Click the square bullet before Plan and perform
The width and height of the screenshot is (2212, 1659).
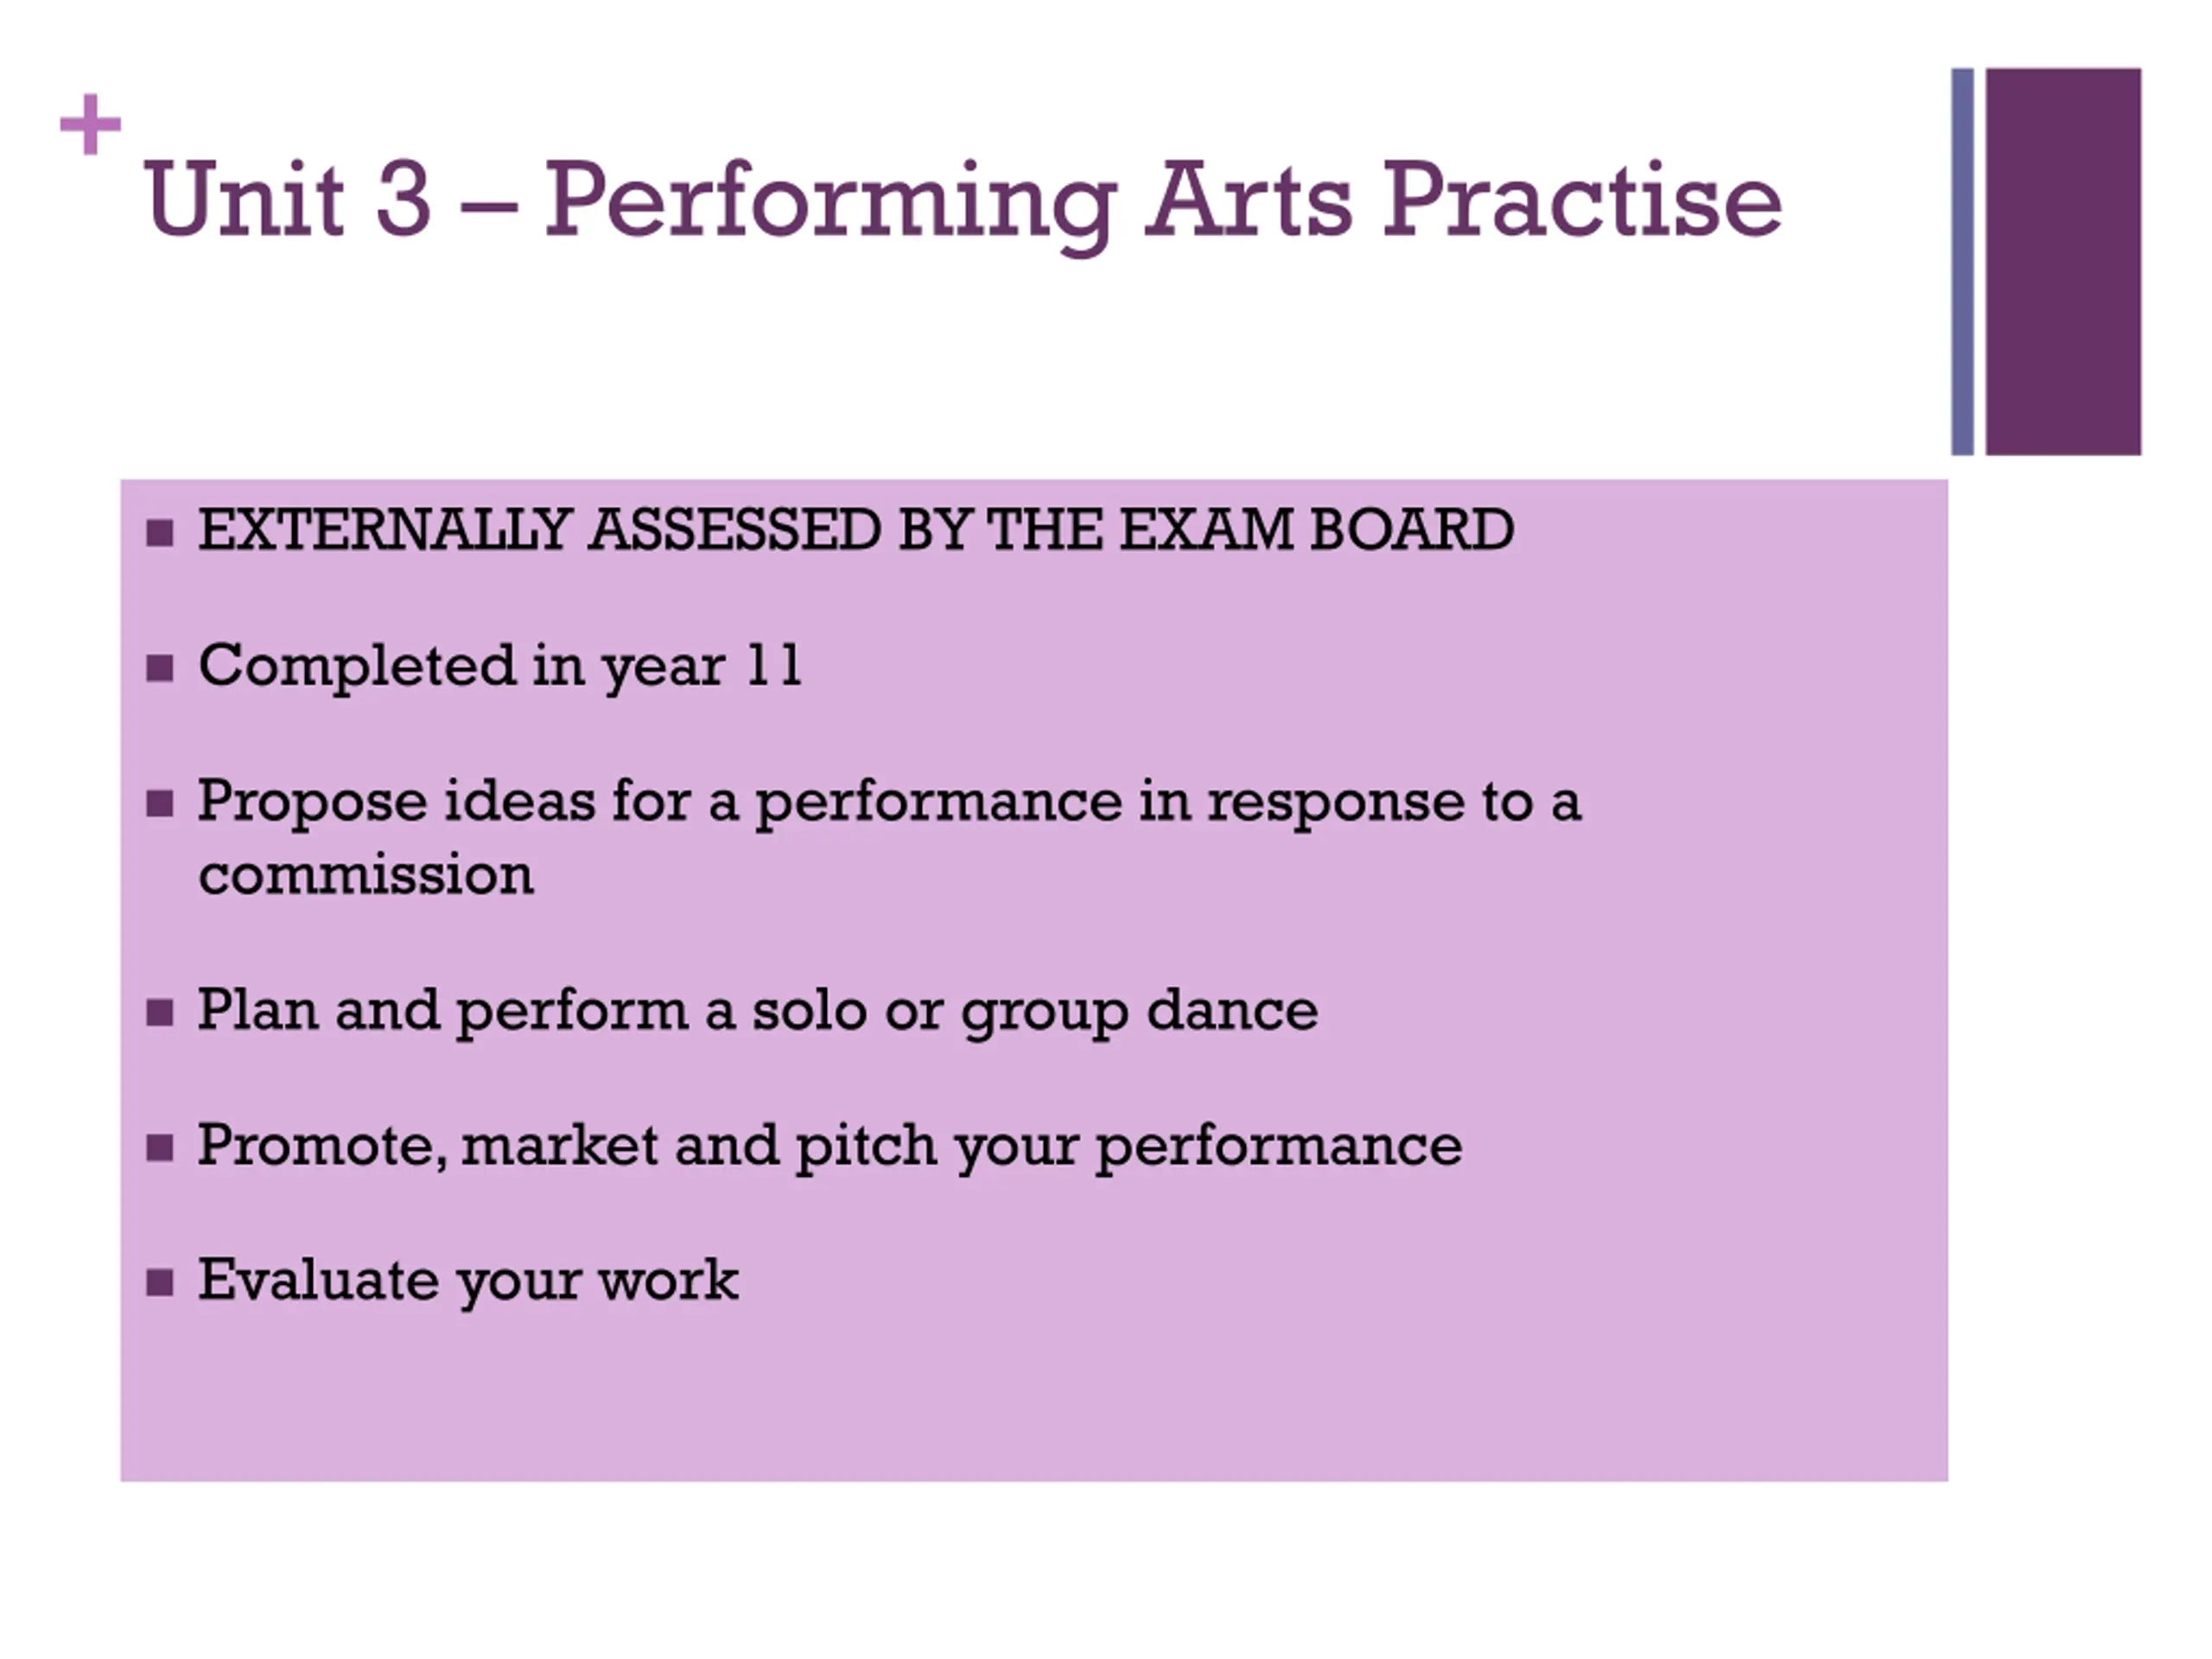pyautogui.click(x=159, y=1013)
